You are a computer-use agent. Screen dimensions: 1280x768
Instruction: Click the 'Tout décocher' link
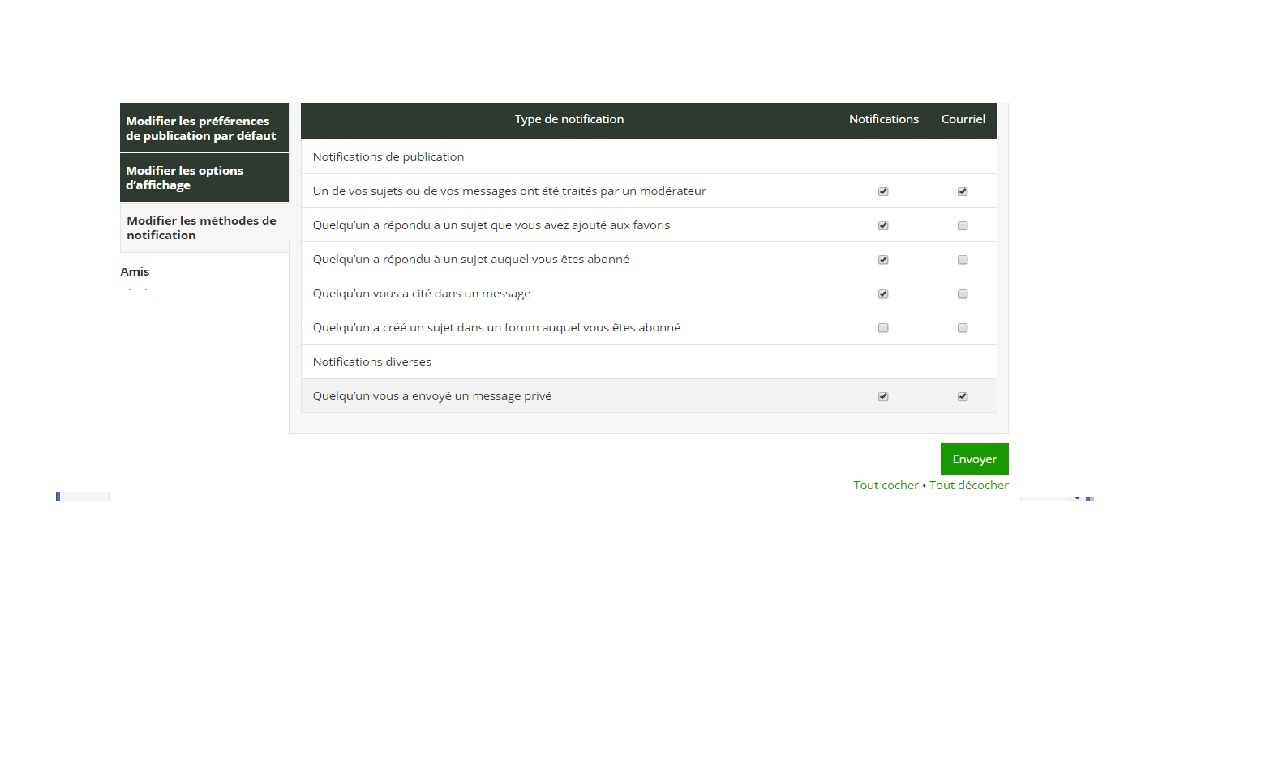[968, 485]
